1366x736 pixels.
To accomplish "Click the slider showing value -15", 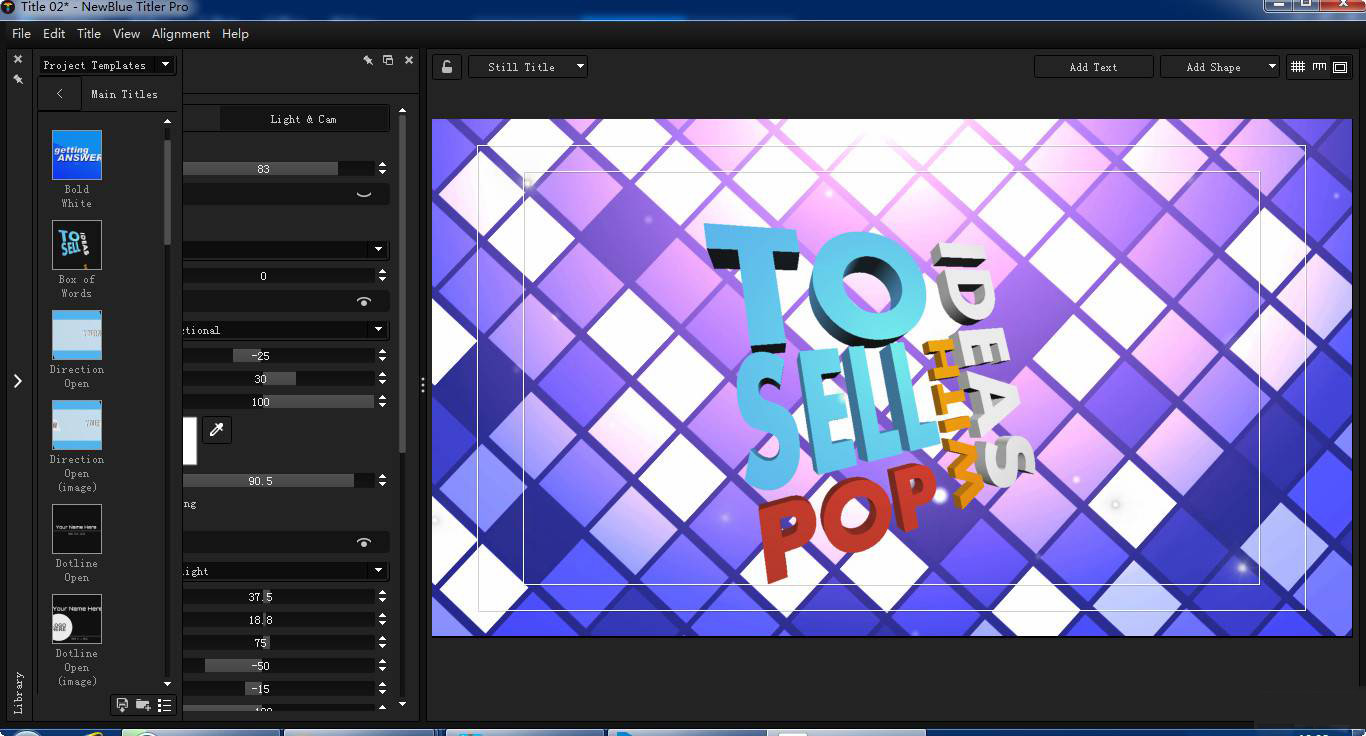I will pos(278,689).
